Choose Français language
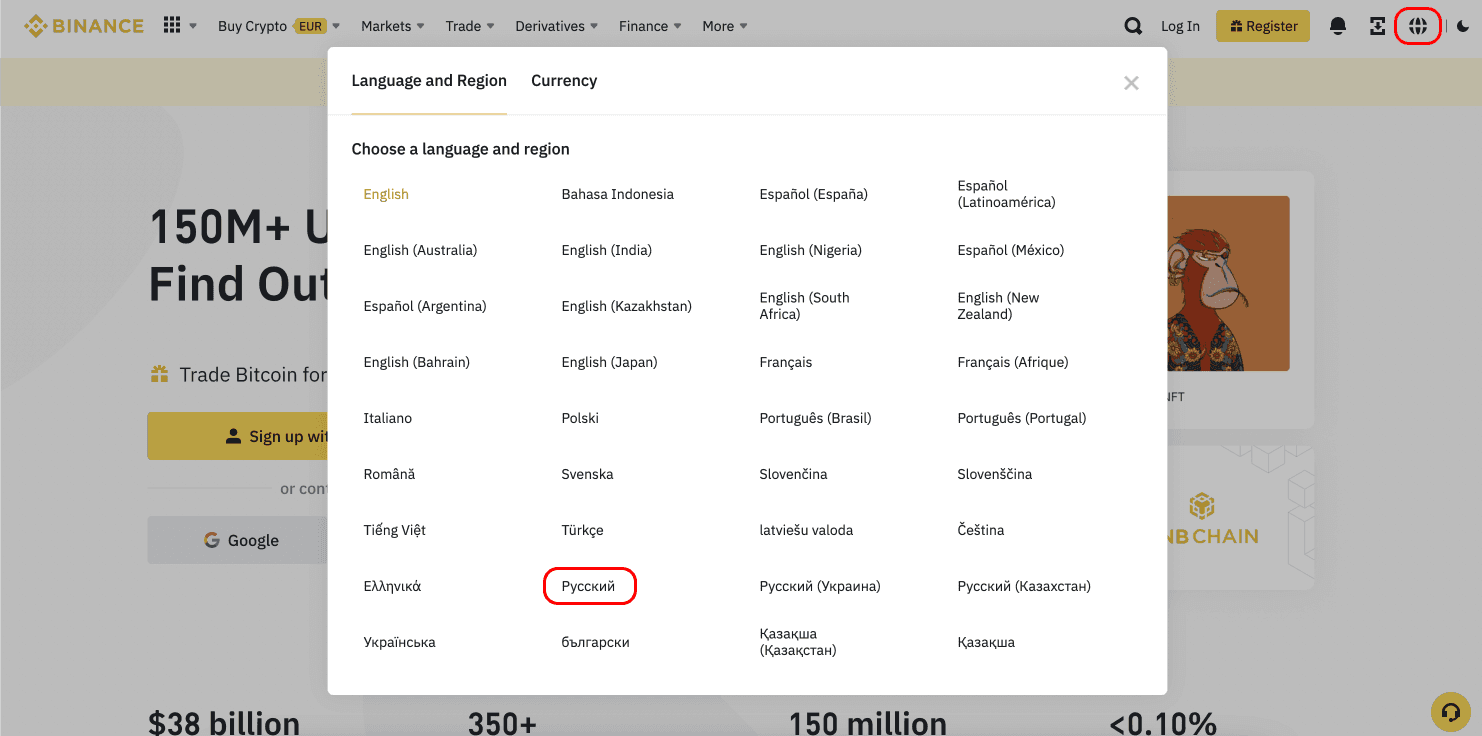 click(786, 362)
